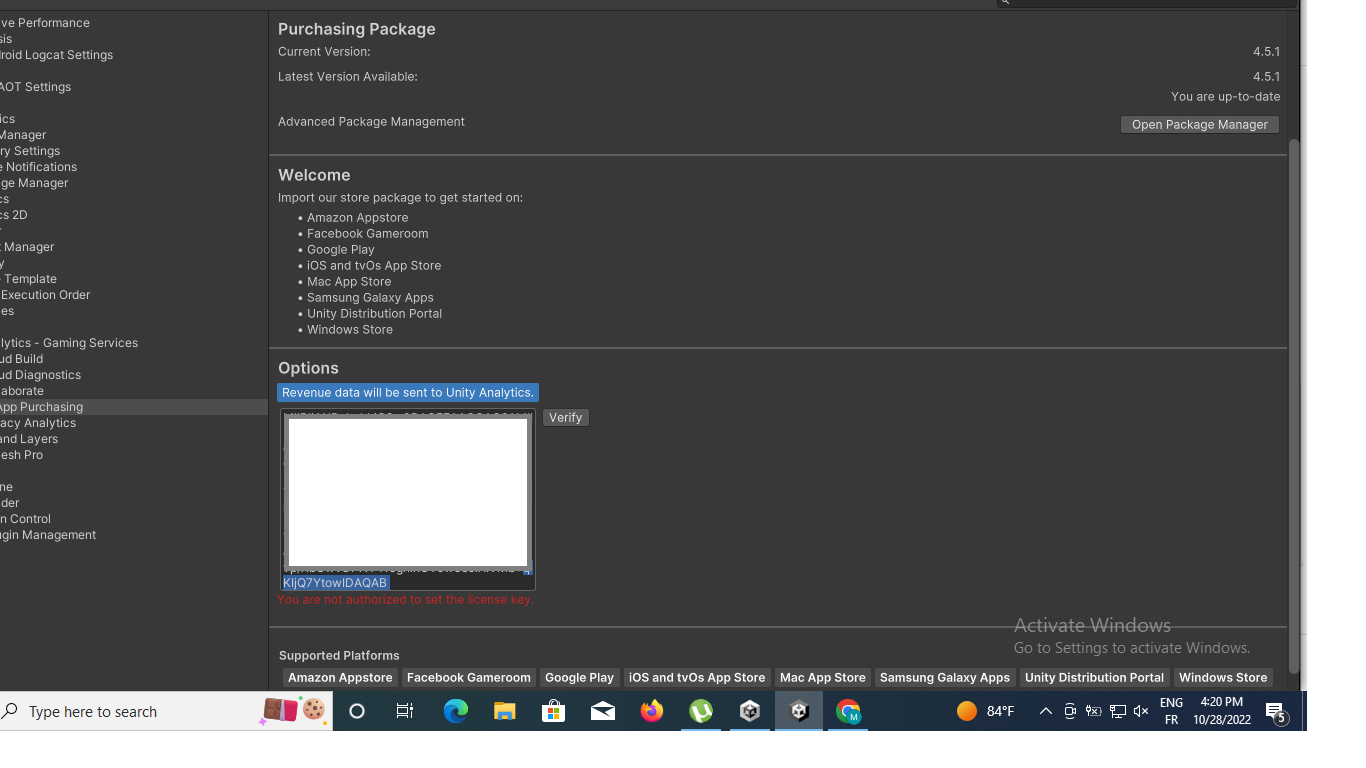Viewport: 1366px width, 768px height.
Task: Select Mobile Notifications settings entry
Action: [x=38, y=167]
